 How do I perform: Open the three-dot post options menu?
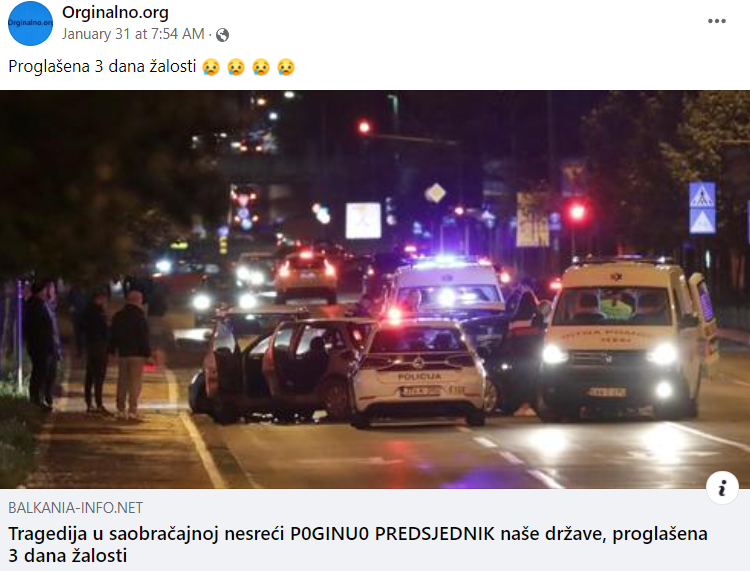[717, 21]
